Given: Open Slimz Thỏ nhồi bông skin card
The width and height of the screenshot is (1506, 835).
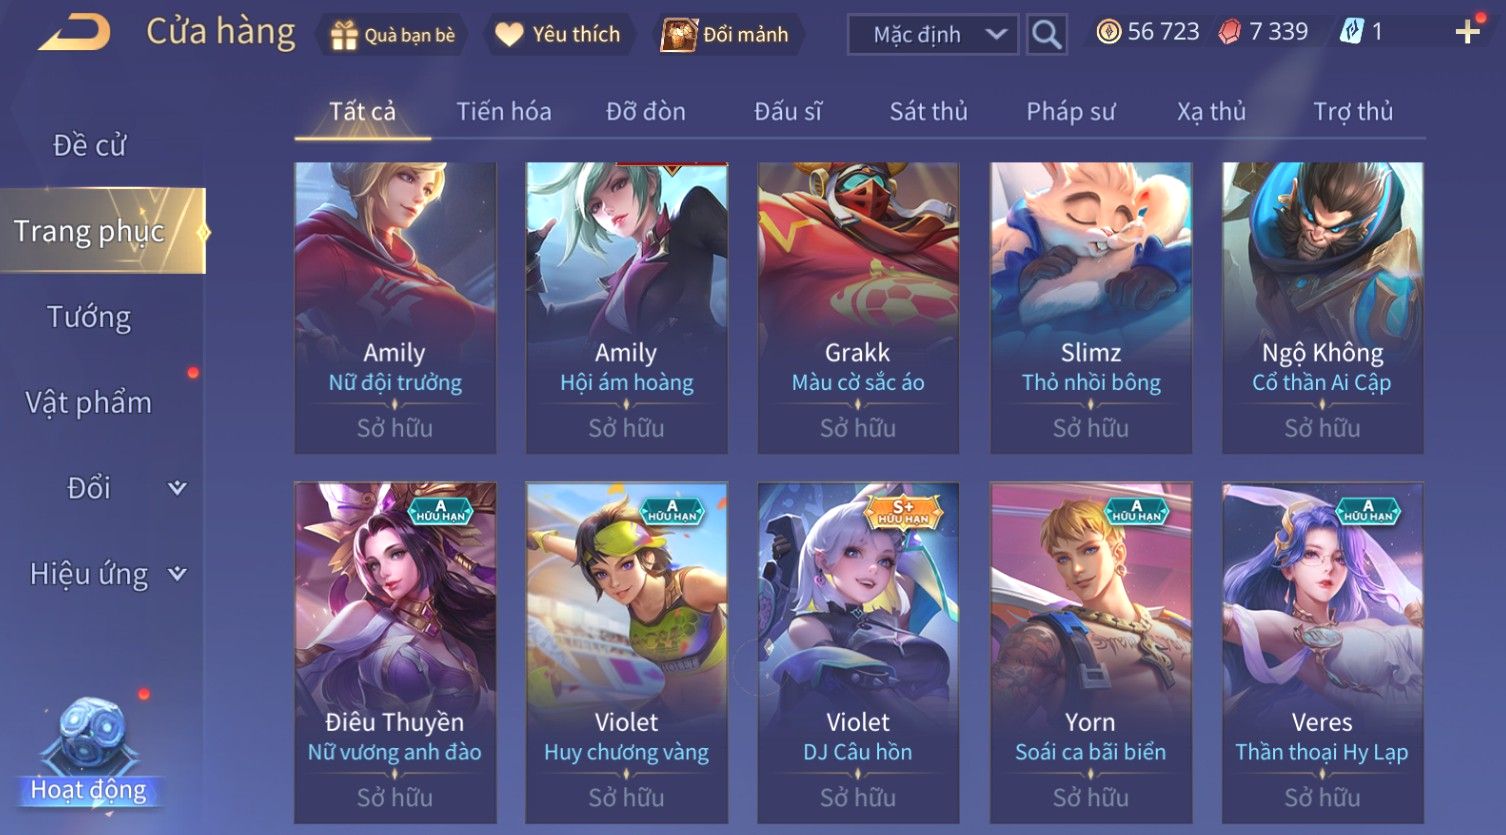Looking at the screenshot, I should (x=1090, y=308).
